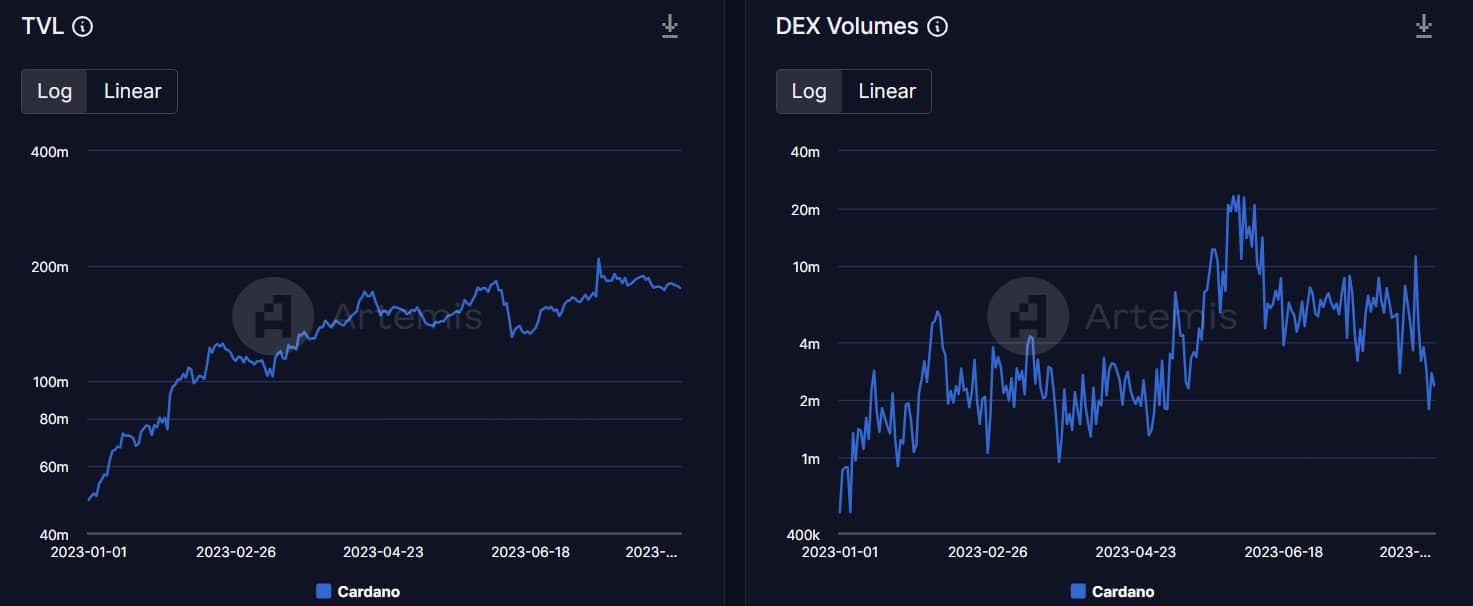Click the 4m axis label on DEX Volumes
Screen dimensions: 1473x606
tap(808, 344)
